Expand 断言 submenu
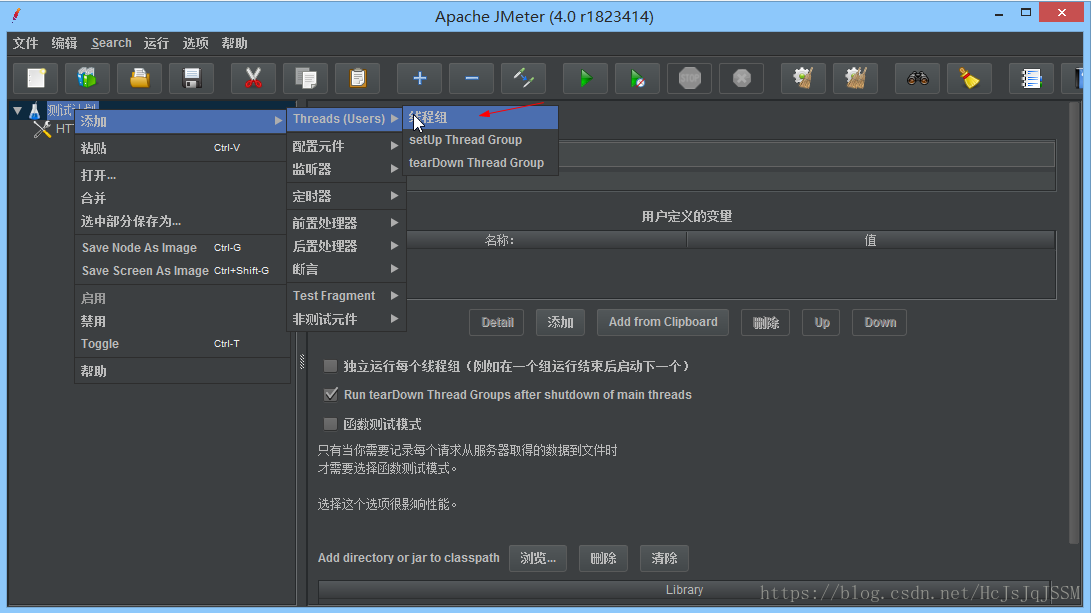Image resolution: width=1091 pixels, height=613 pixels. (346, 269)
